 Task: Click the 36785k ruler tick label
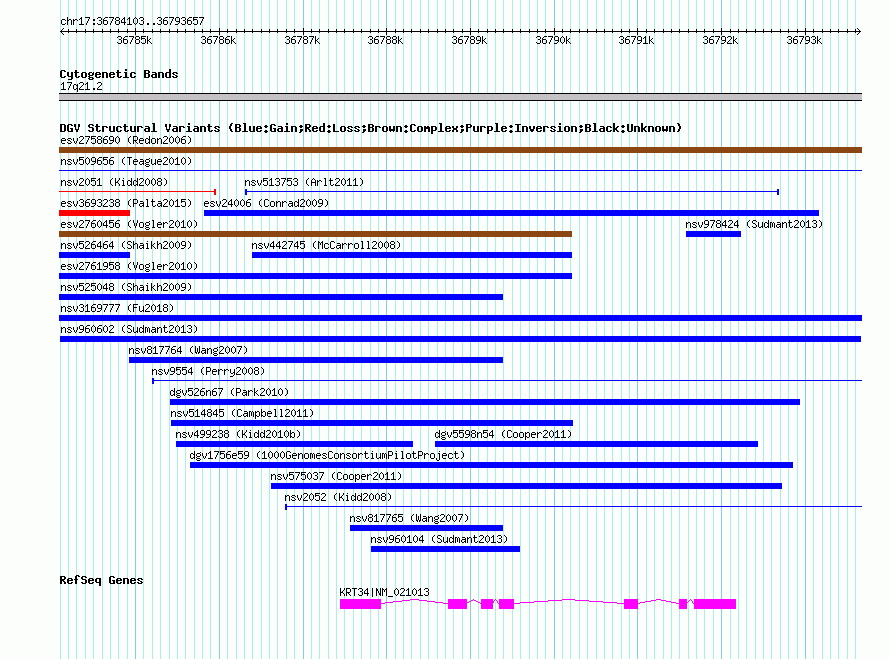135,40
